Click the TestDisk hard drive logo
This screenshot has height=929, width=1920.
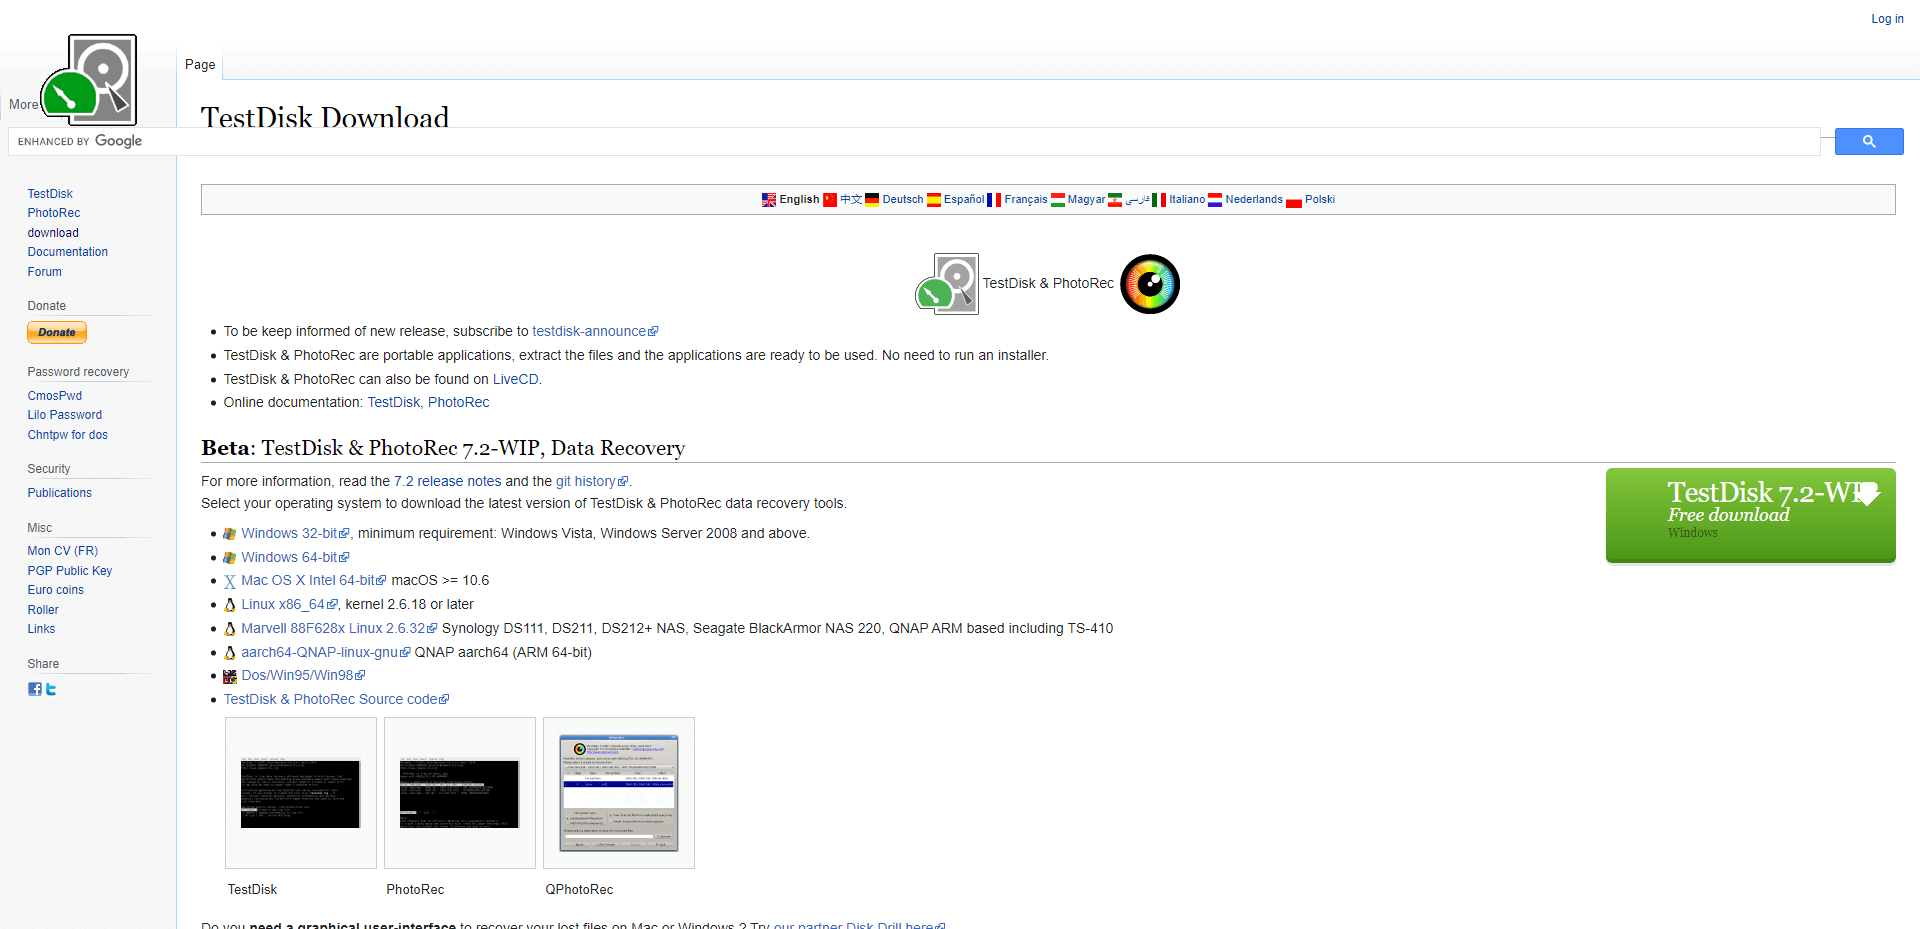946,283
